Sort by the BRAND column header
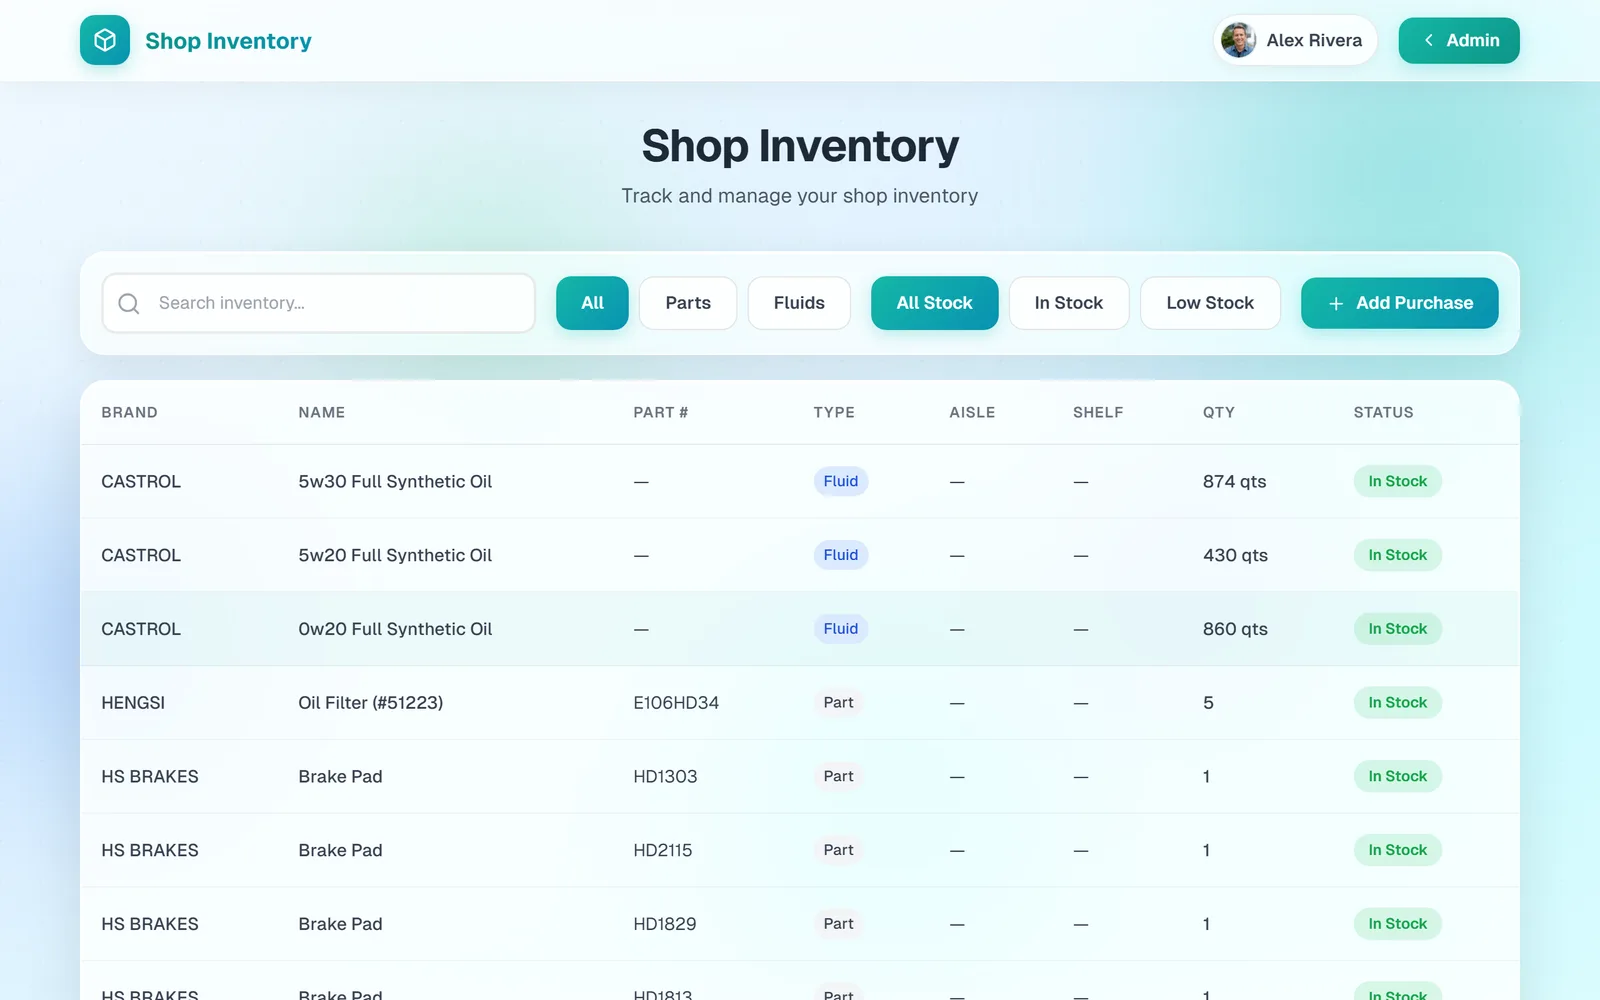Screen dimensions: 1600x1000 (129, 412)
